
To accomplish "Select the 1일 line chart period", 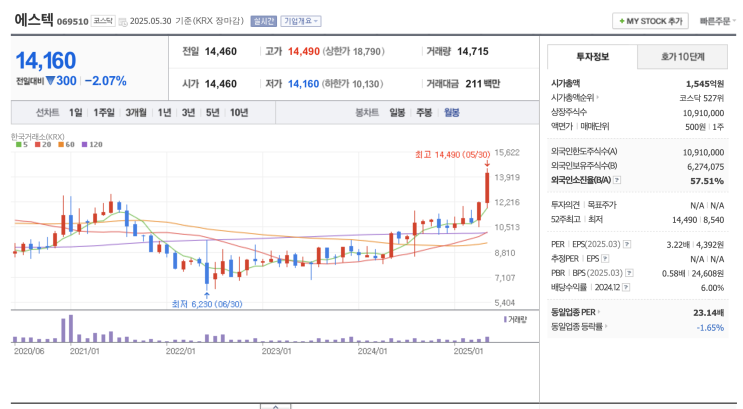I will (75, 113).
